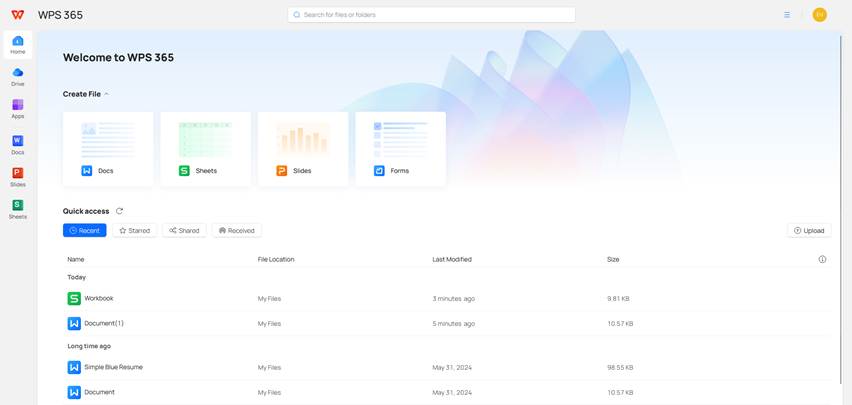Screen dimensions: 852x405
Task: Click the info icon in the table header
Action: (822, 259)
